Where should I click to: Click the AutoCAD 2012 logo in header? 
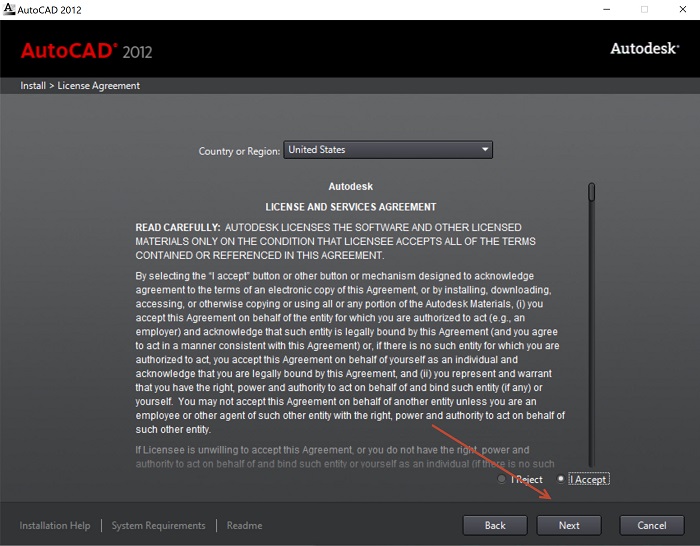(x=86, y=50)
